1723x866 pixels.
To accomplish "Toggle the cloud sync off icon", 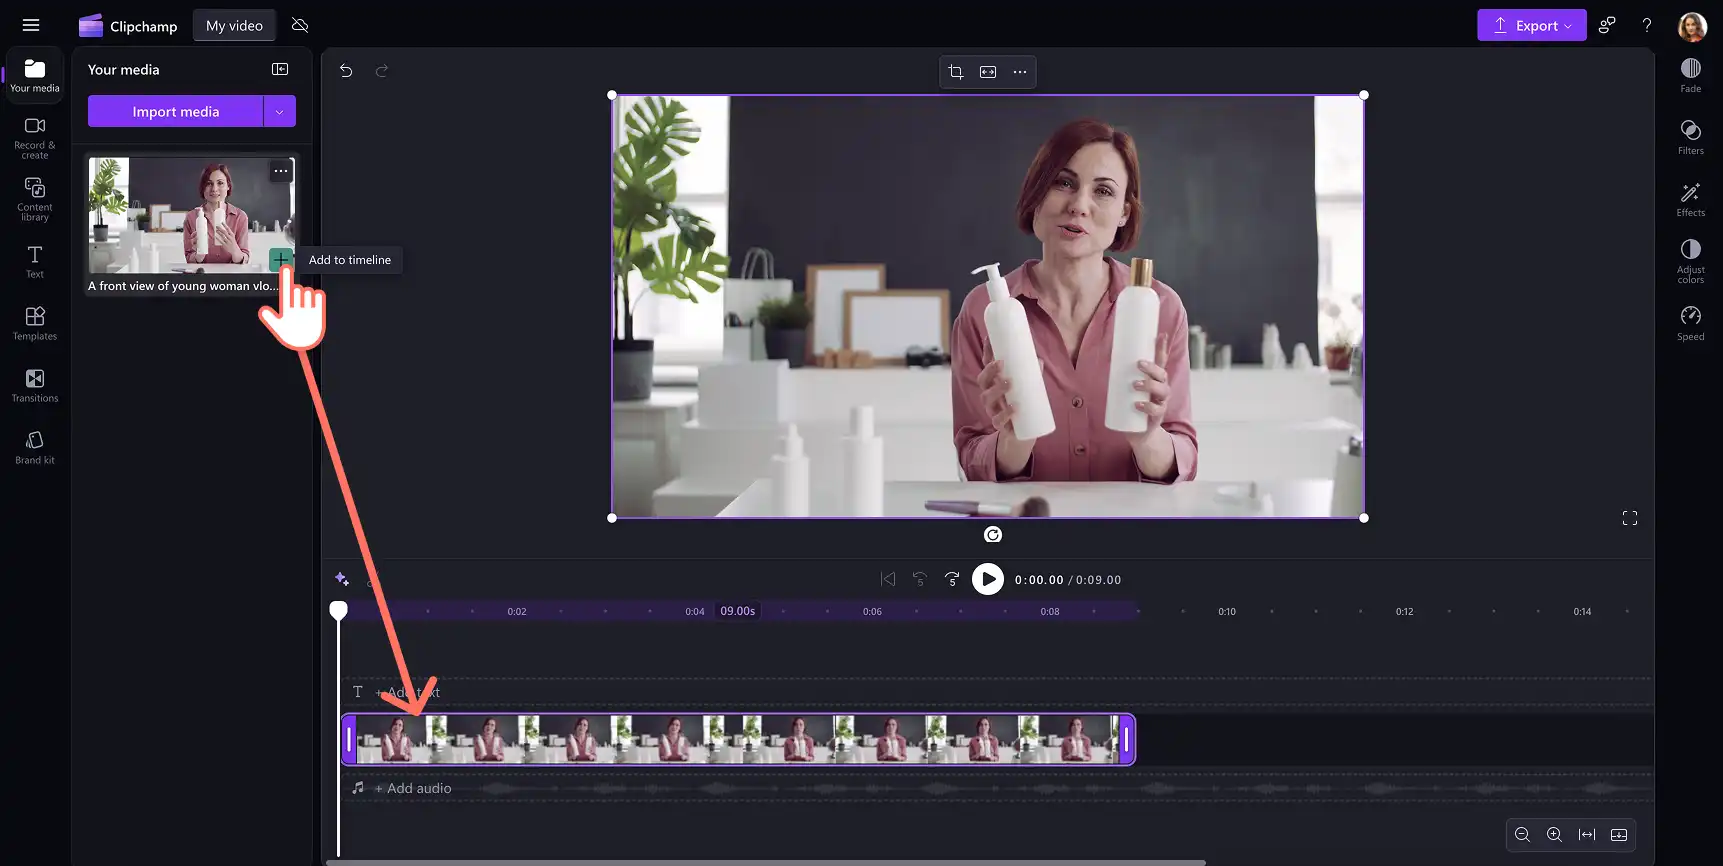I will pos(299,25).
